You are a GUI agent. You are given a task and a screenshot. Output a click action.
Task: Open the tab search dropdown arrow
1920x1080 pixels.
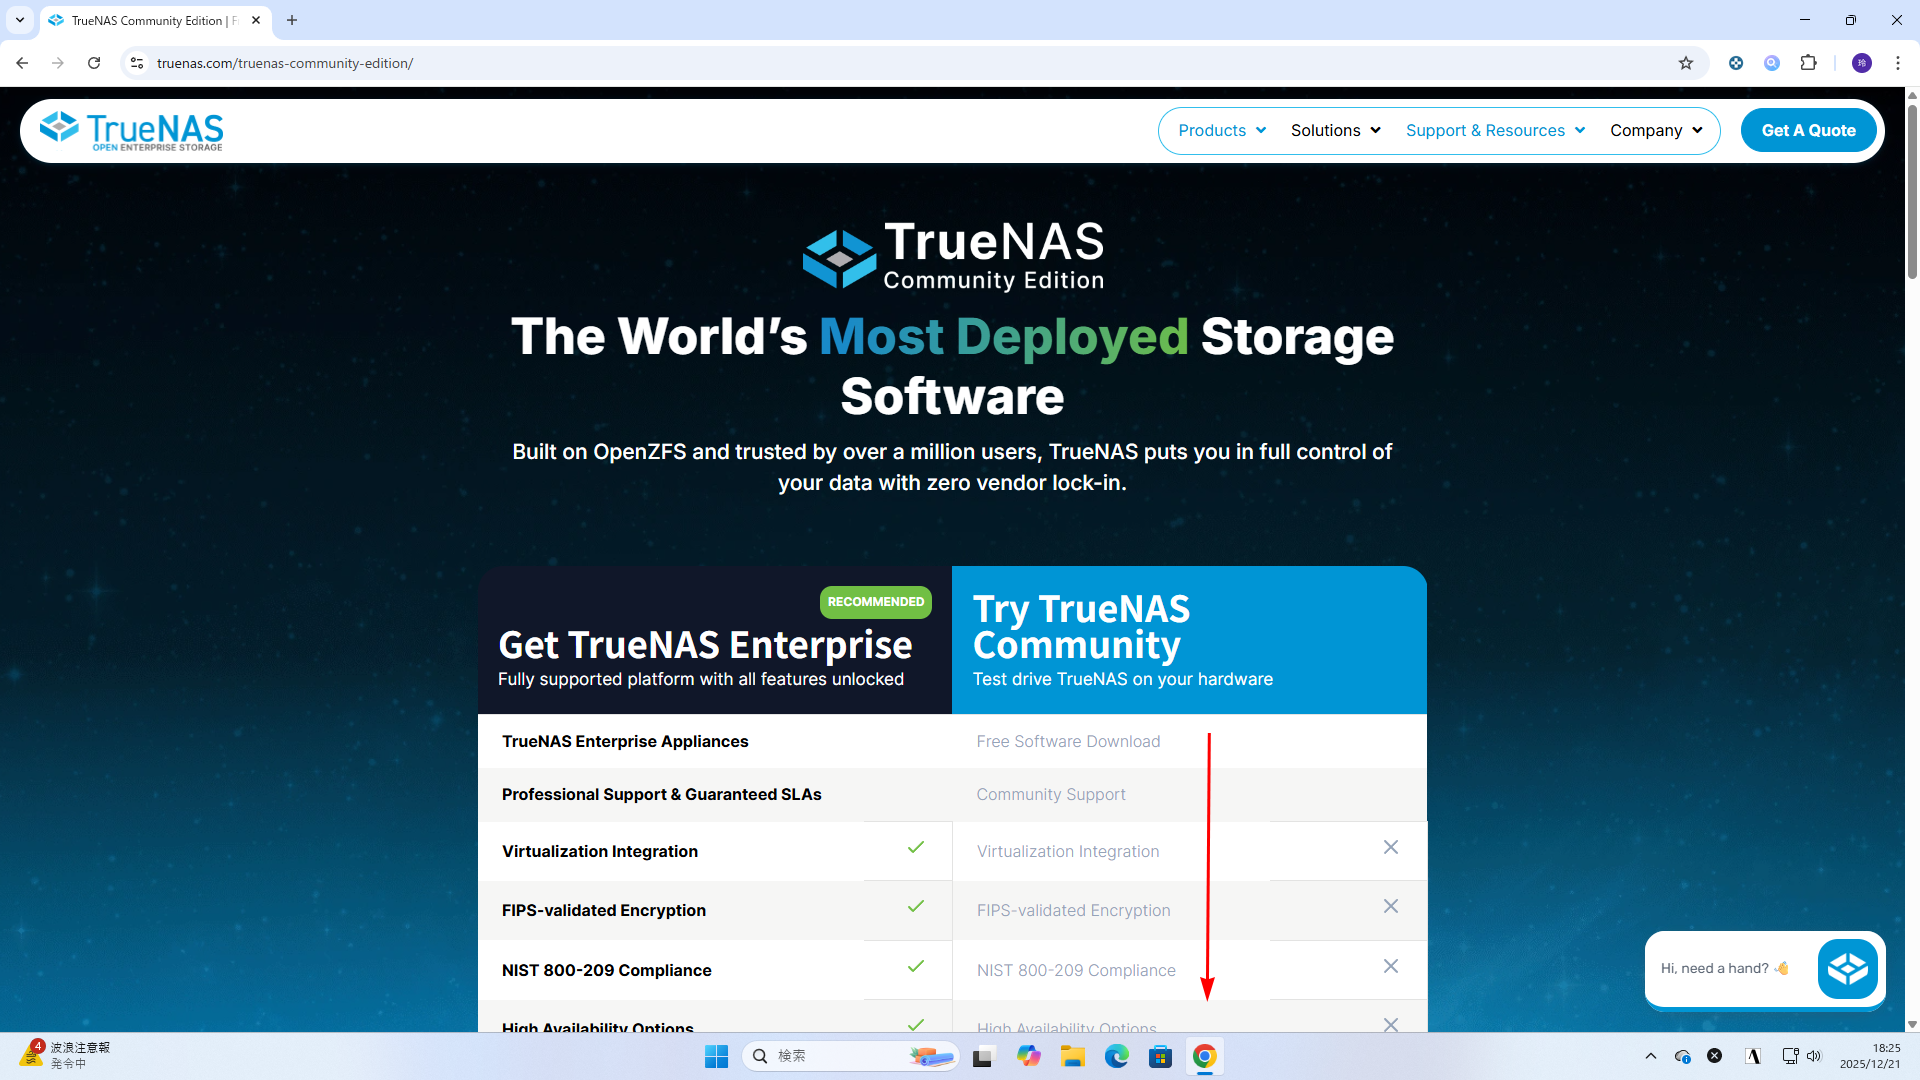click(20, 20)
